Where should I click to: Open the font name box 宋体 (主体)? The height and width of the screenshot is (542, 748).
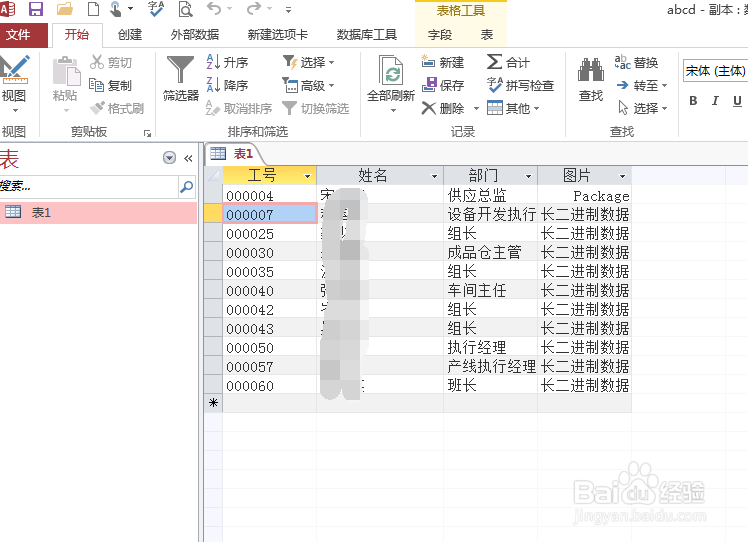click(x=715, y=71)
